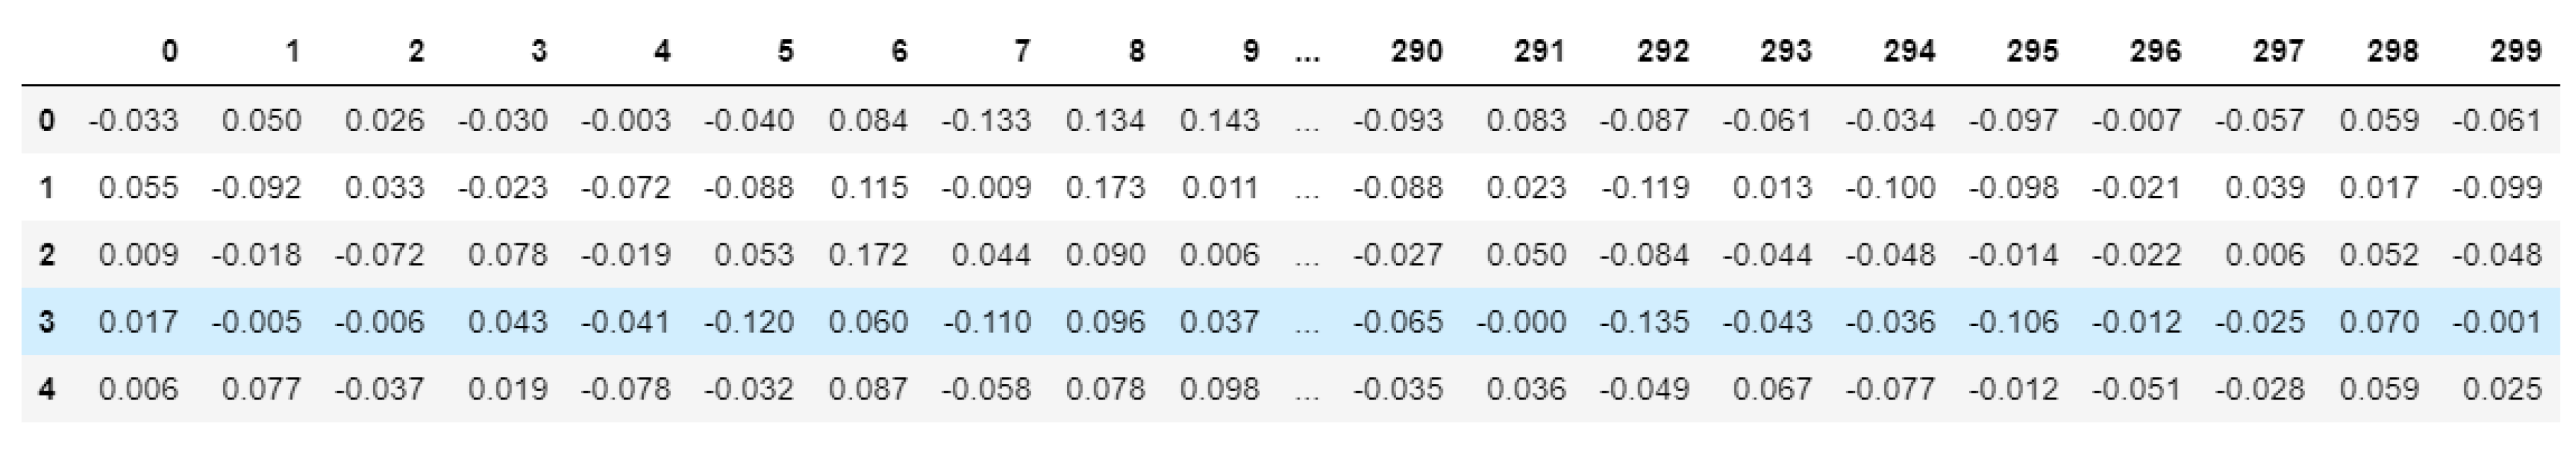Click column header 290
This screenshot has height=457, width=2576.
coord(1416,51)
